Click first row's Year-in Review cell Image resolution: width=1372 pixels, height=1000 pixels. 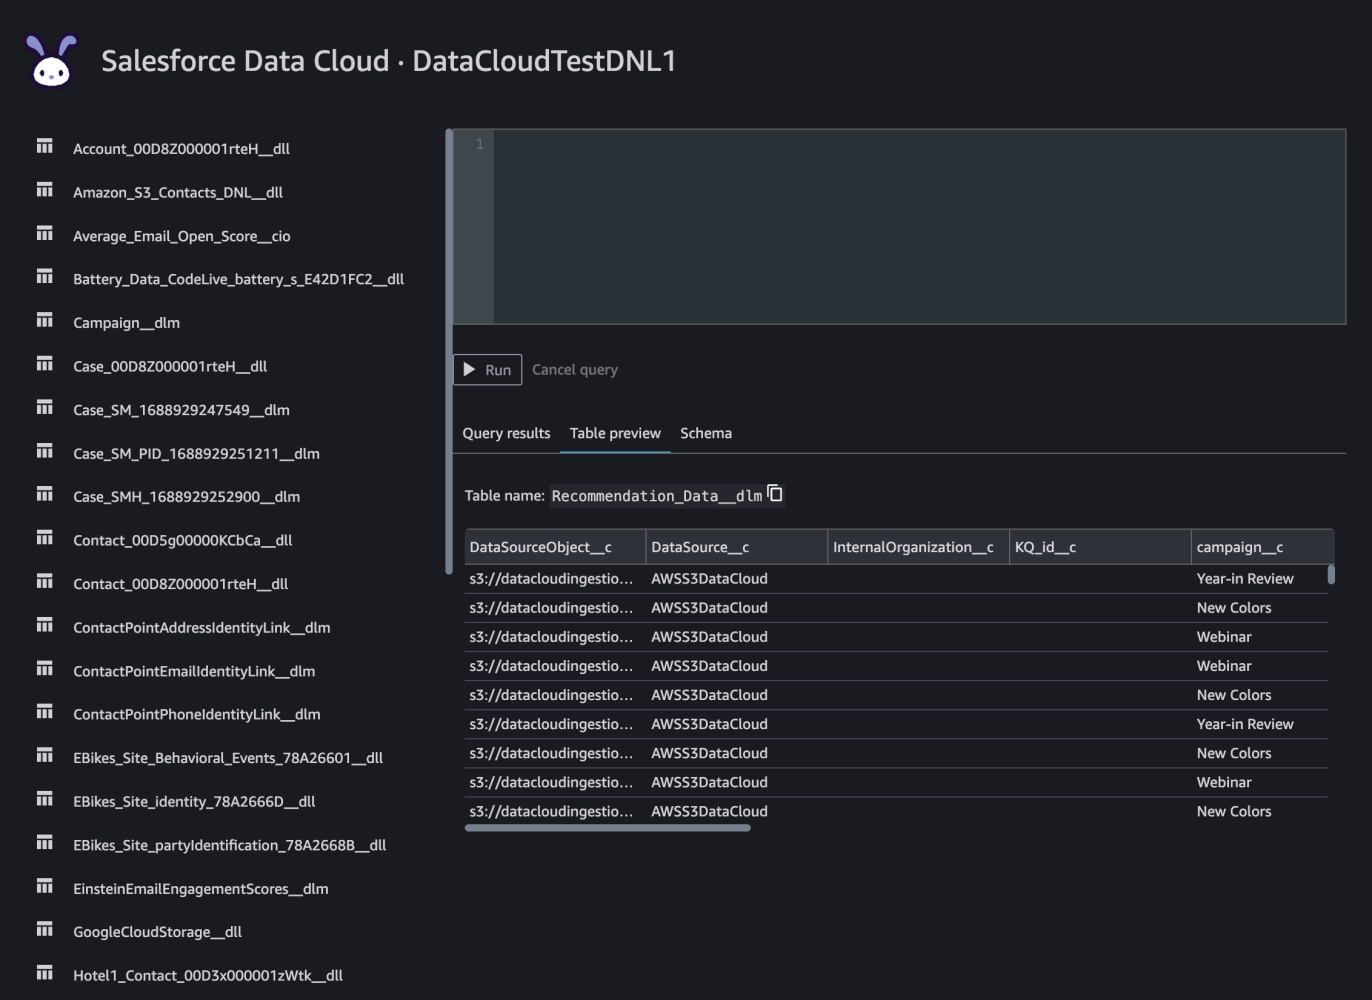click(1245, 579)
